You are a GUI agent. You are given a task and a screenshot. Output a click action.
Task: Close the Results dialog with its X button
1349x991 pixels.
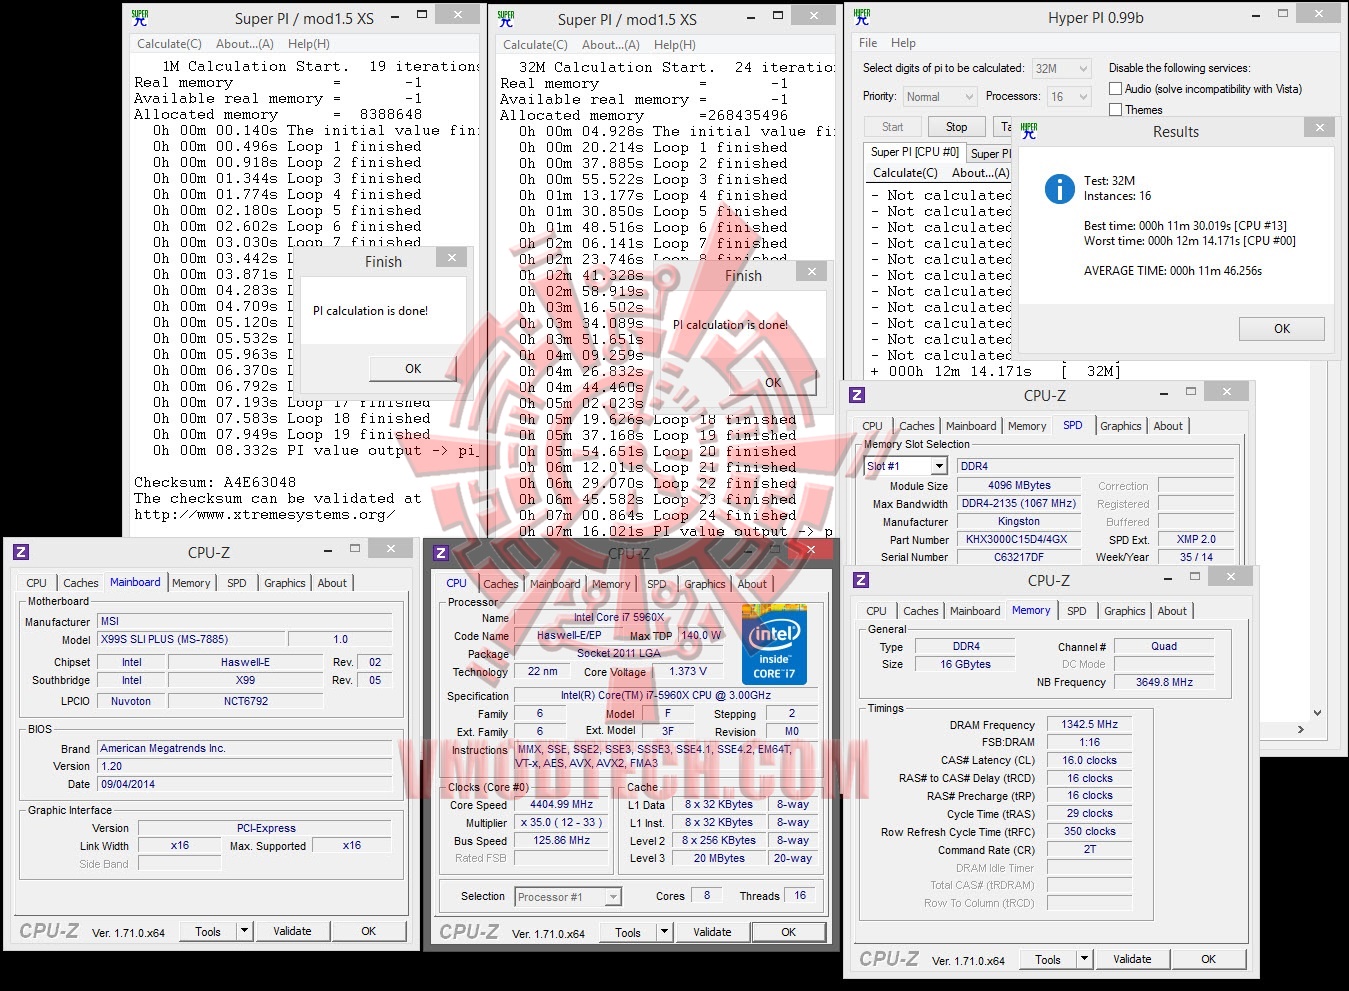[1320, 128]
